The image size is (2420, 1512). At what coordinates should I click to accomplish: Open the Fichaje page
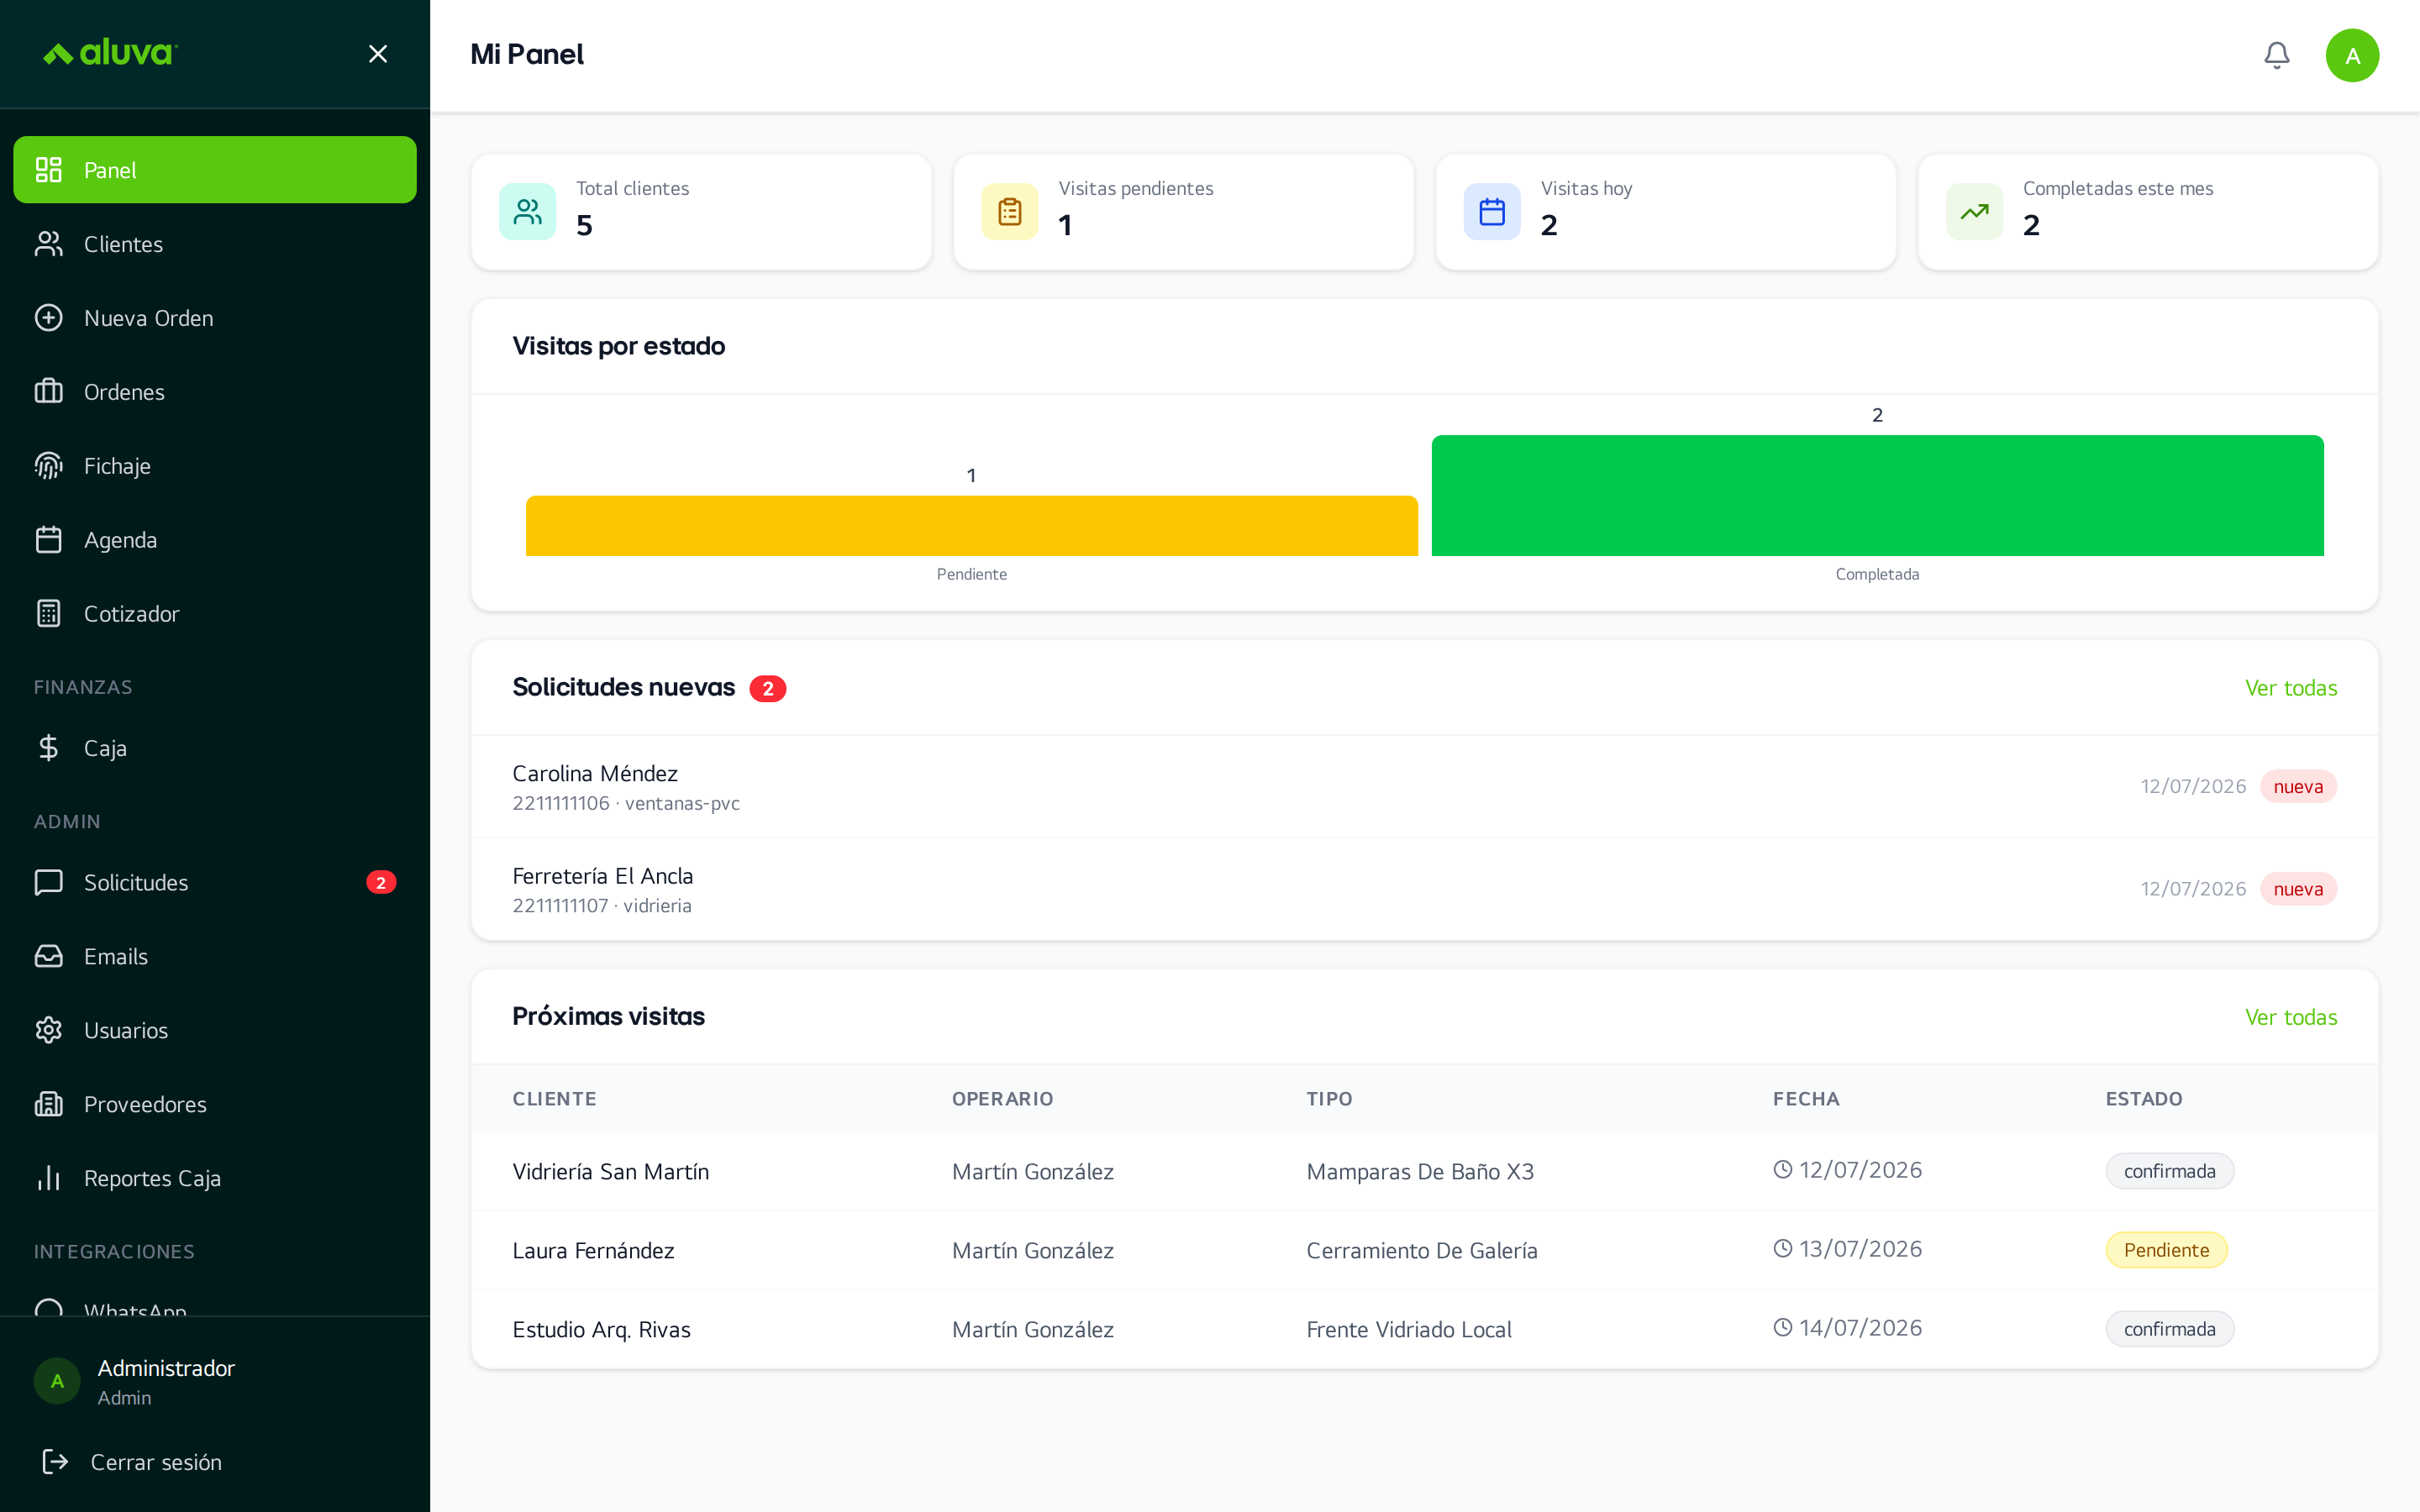(x=215, y=466)
